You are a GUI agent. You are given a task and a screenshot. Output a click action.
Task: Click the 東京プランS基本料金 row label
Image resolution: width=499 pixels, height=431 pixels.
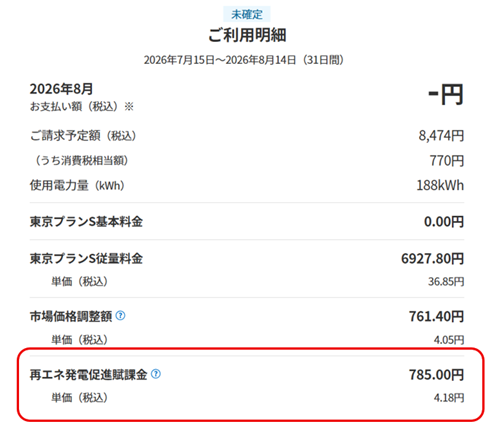pyautogui.click(x=86, y=222)
